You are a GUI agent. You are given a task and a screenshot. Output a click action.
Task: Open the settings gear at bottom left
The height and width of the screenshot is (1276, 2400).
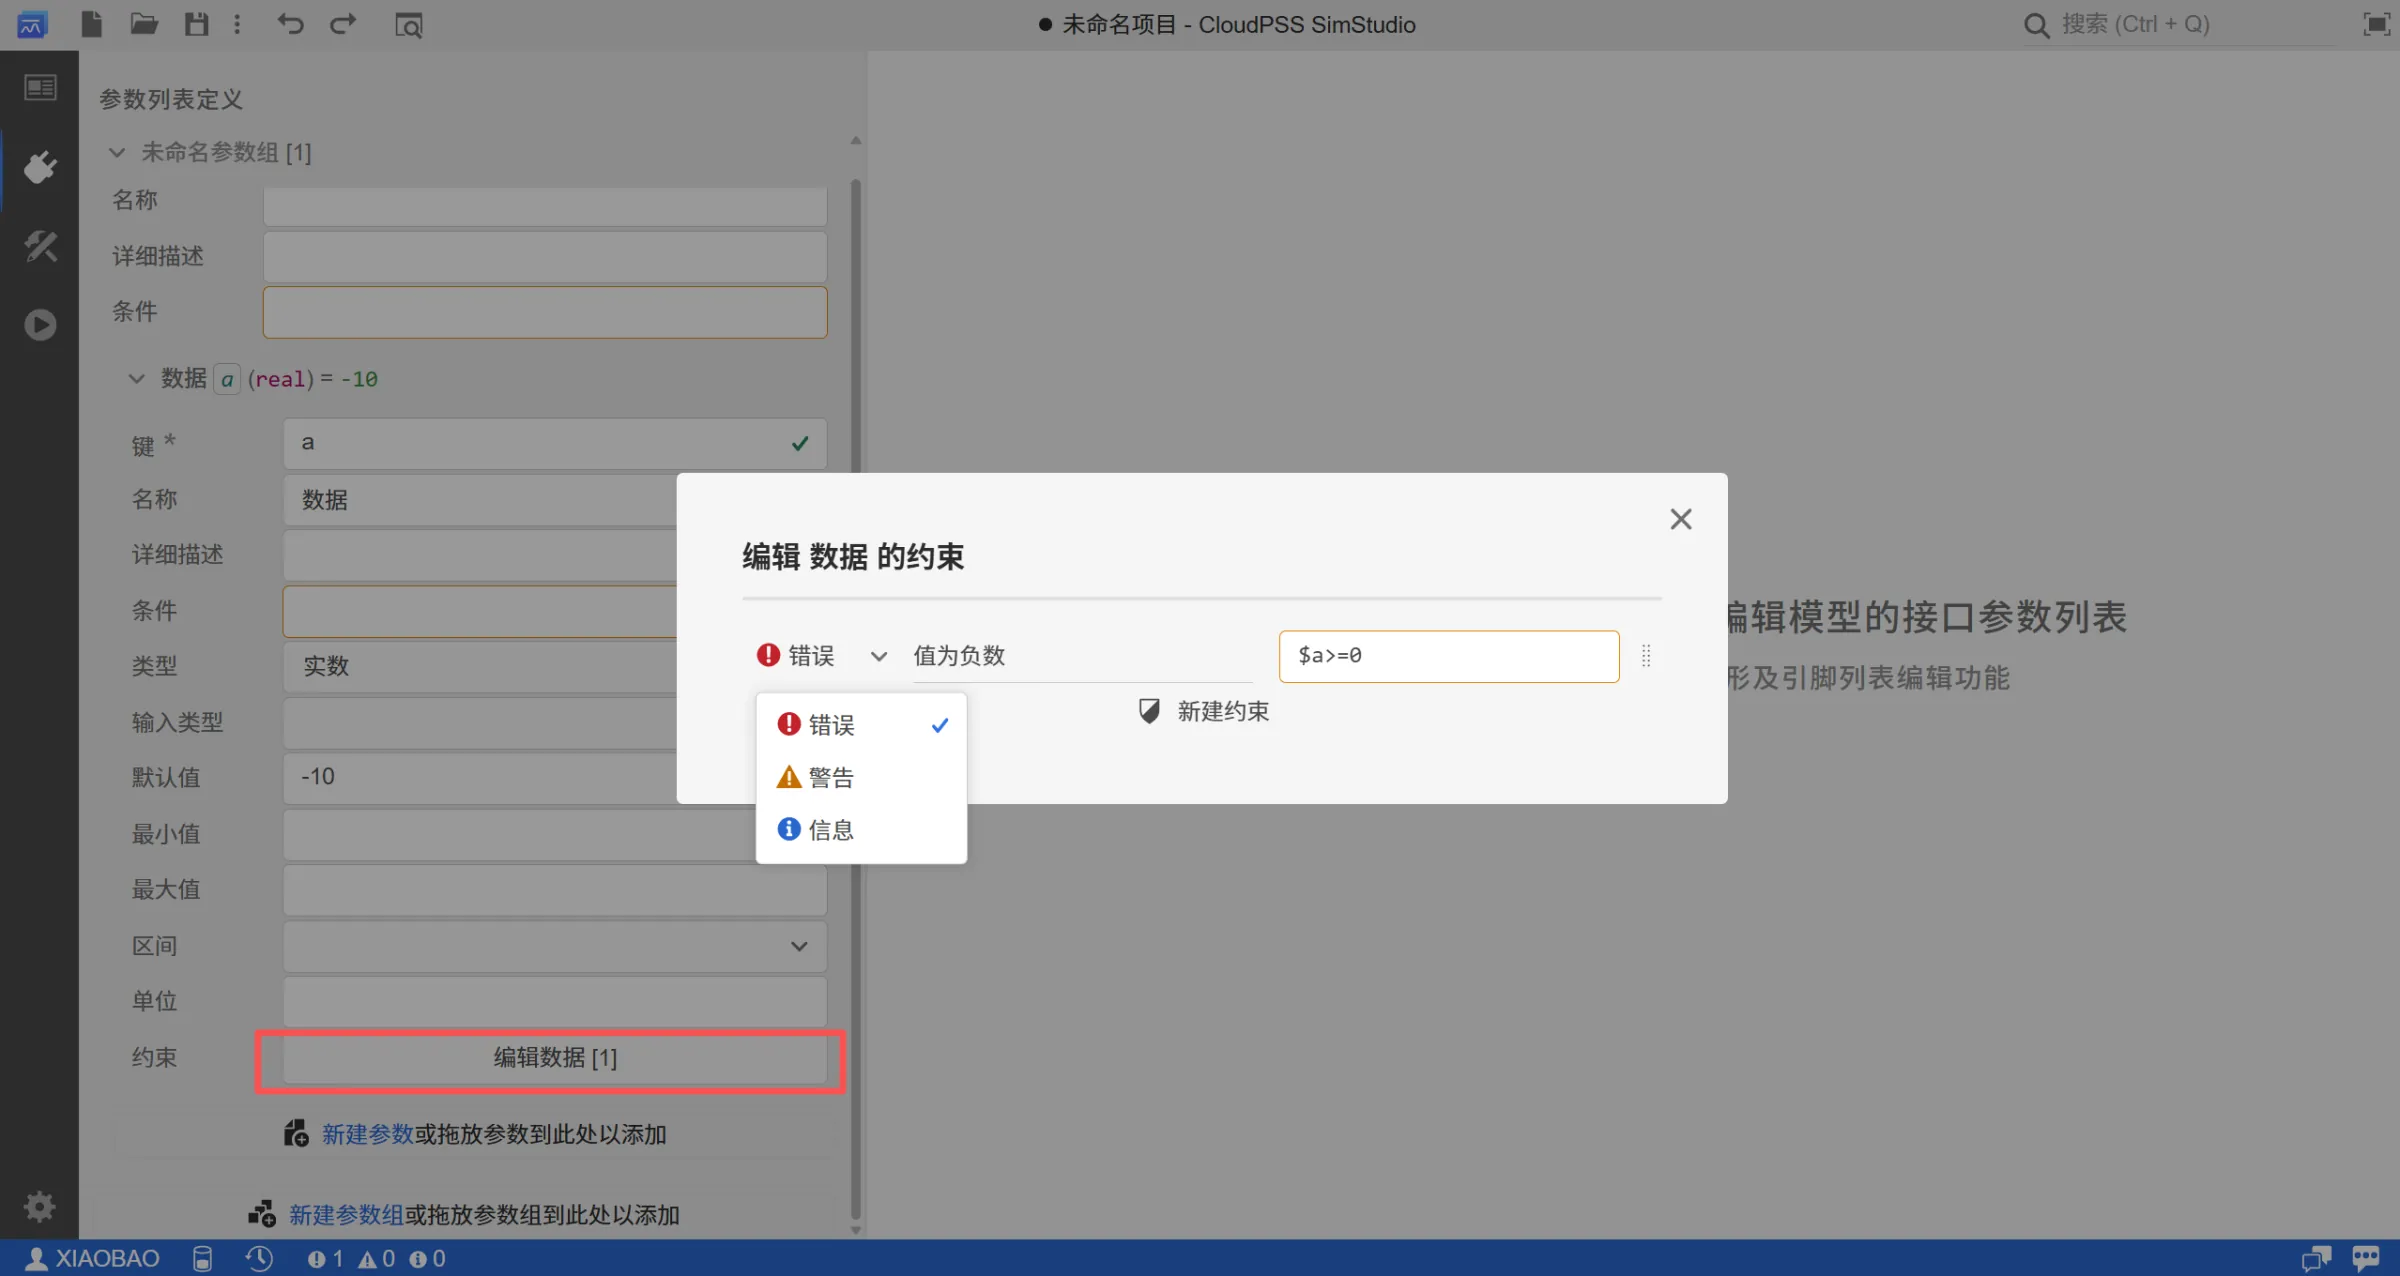(39, 1207)
